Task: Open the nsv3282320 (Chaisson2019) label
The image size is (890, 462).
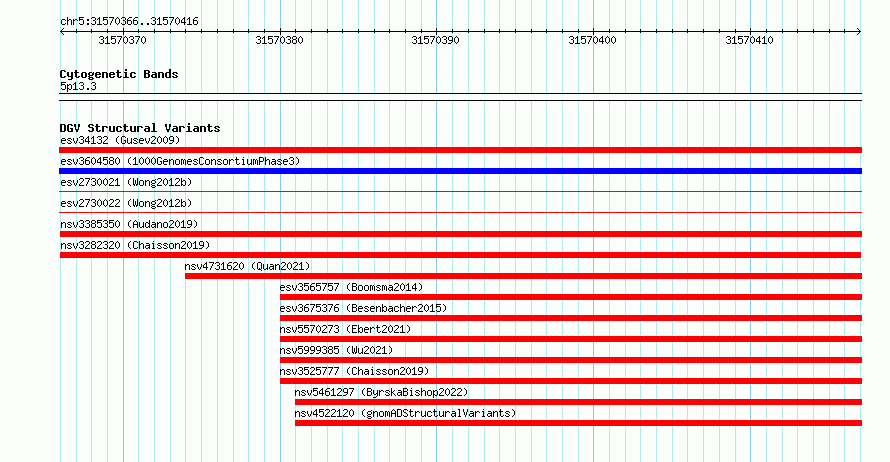Action: click(x=135, y=245)
